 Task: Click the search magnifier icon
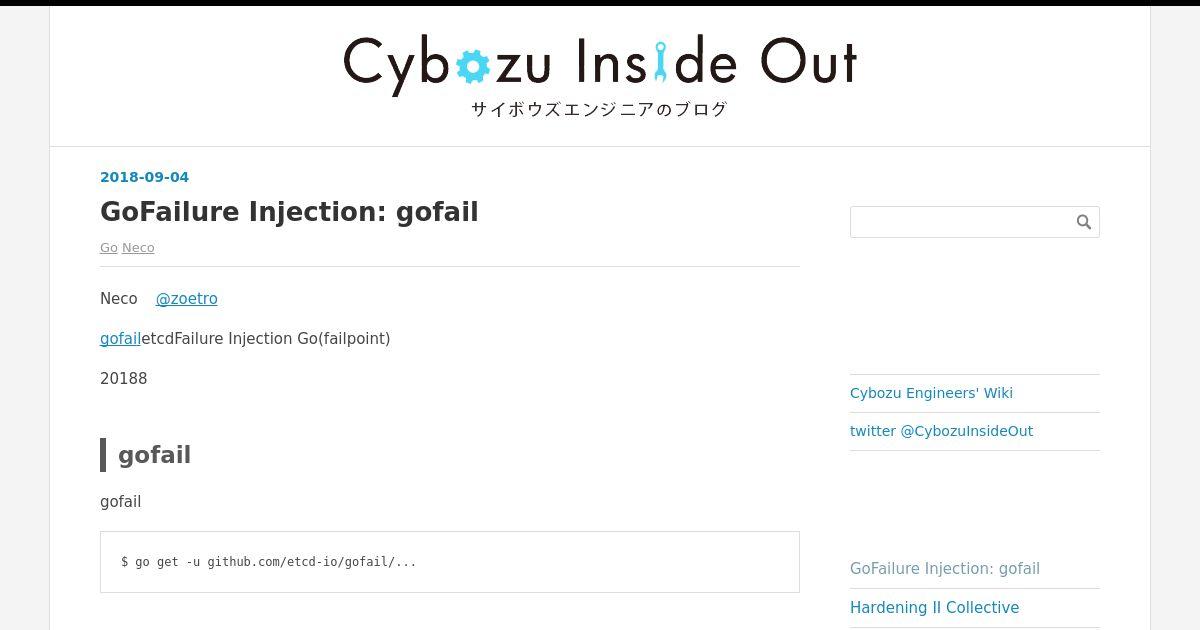coord(1083,222)
